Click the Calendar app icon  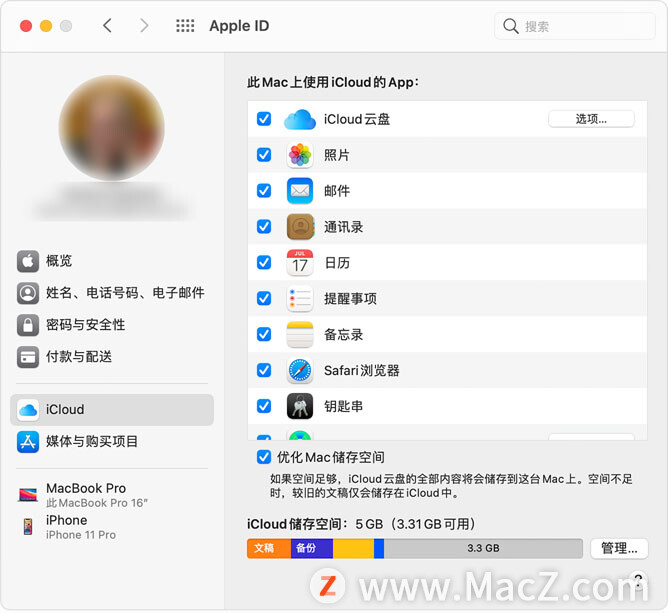click(300, 262)
